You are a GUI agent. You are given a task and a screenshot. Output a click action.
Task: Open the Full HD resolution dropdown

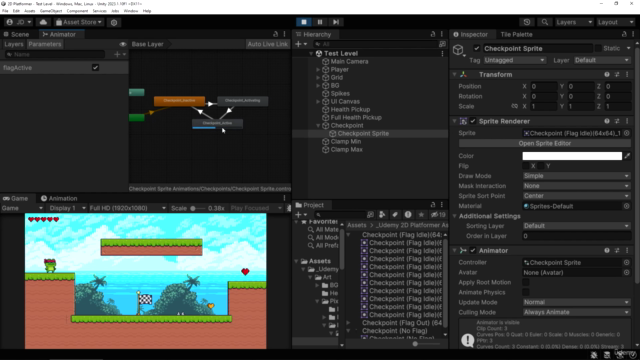(128, 208)
